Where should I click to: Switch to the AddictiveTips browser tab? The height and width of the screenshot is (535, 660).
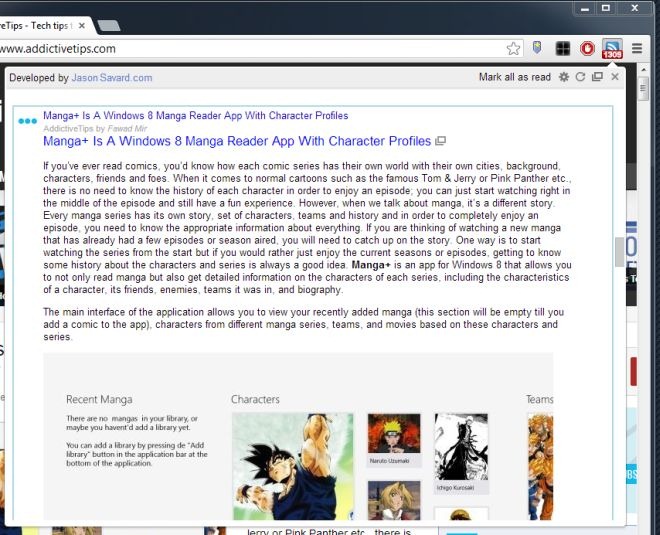click(x=36, y=26)
